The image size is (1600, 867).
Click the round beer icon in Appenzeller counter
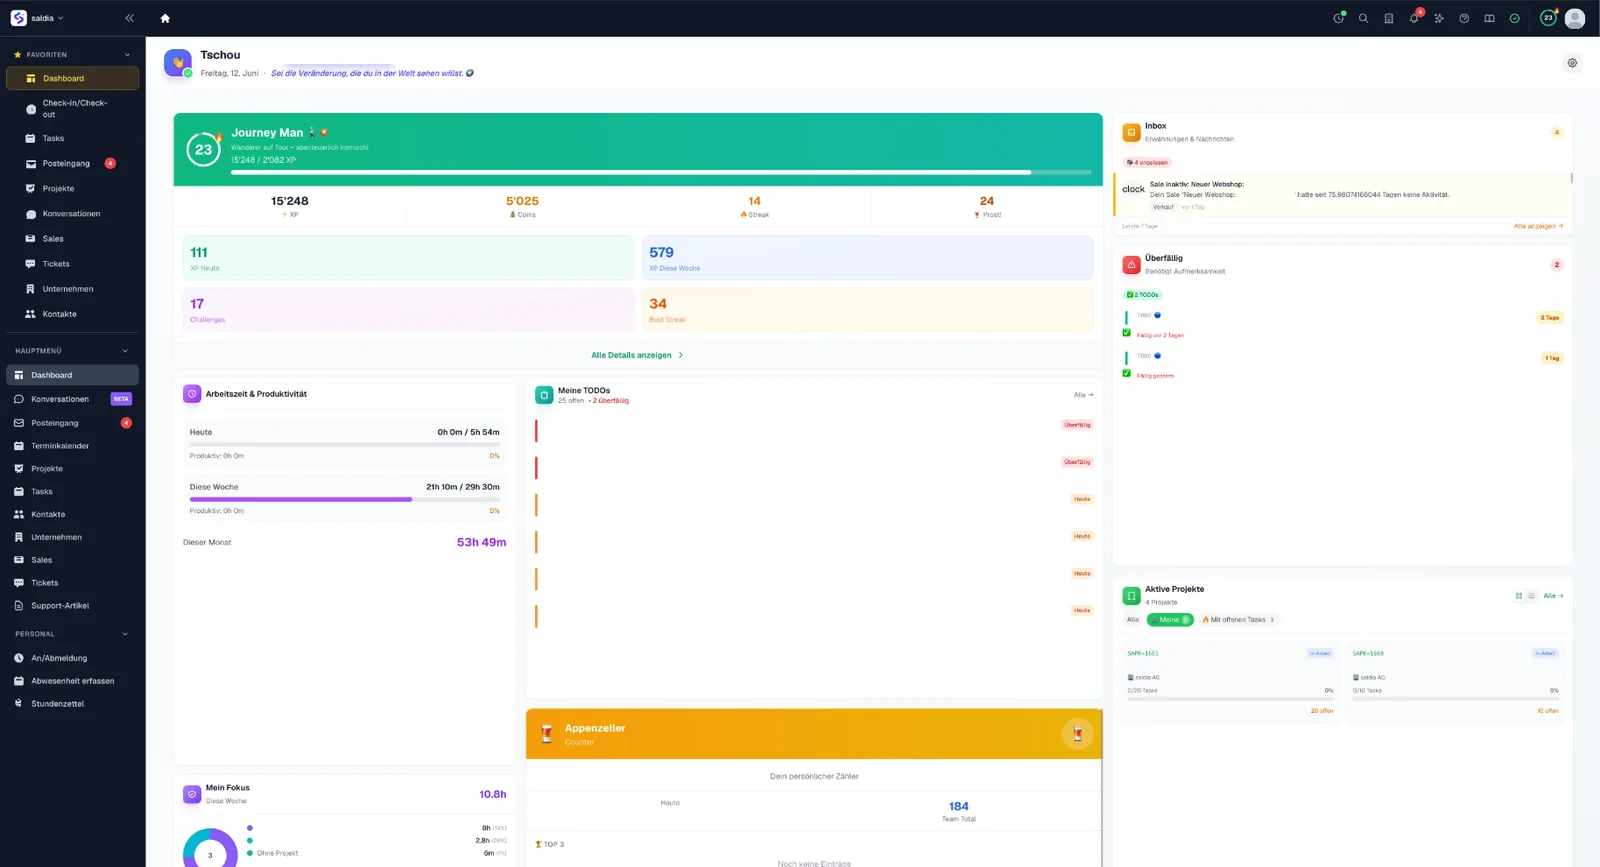tap(1077, 734)
